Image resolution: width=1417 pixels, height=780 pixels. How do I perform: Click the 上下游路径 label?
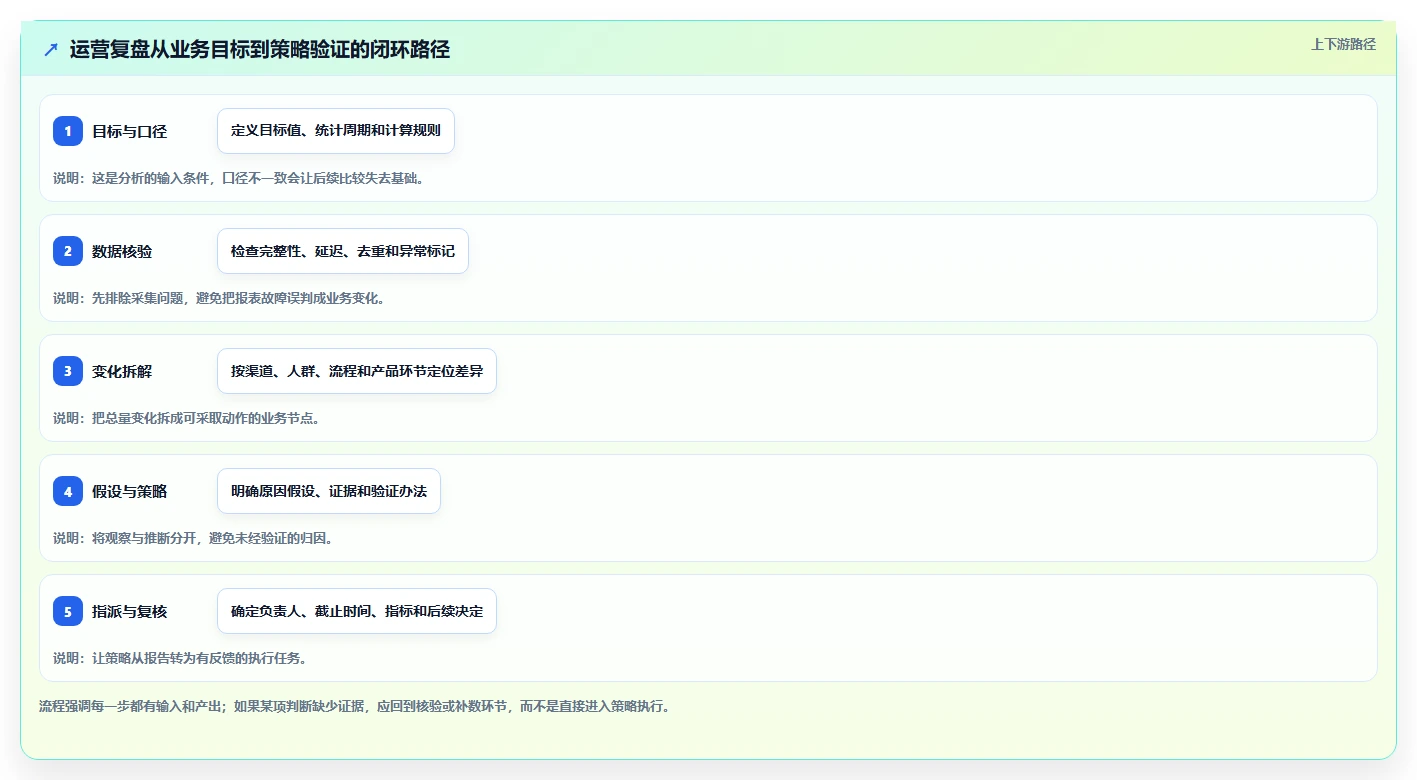pos(1343,44)
